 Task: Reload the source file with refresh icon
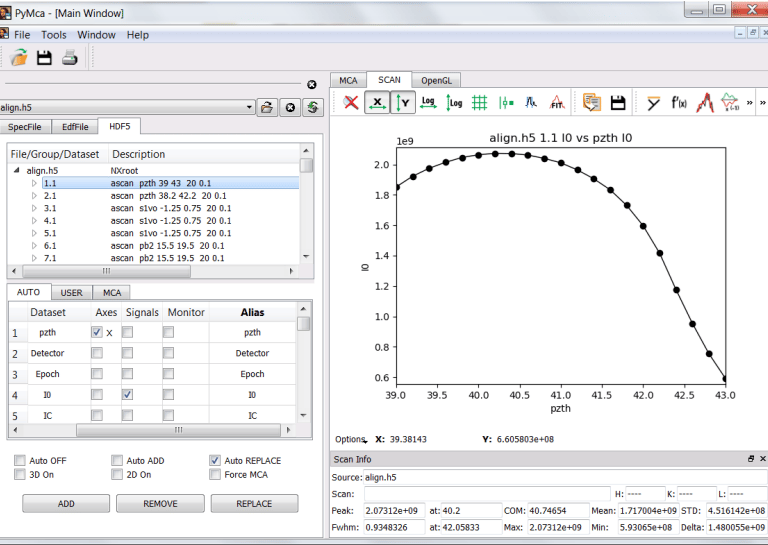[x=313, y=107]
